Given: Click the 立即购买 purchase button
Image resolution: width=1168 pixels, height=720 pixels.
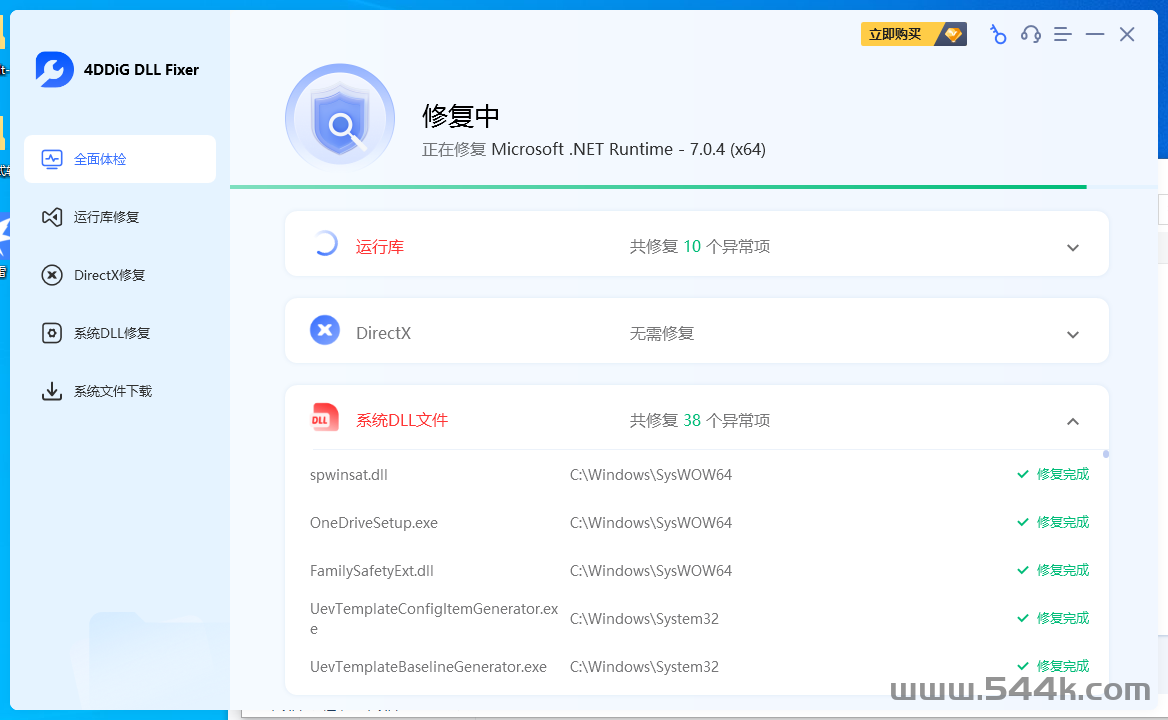Looking at the screenshot, I should pyautogui.click(x=913, y=35).
